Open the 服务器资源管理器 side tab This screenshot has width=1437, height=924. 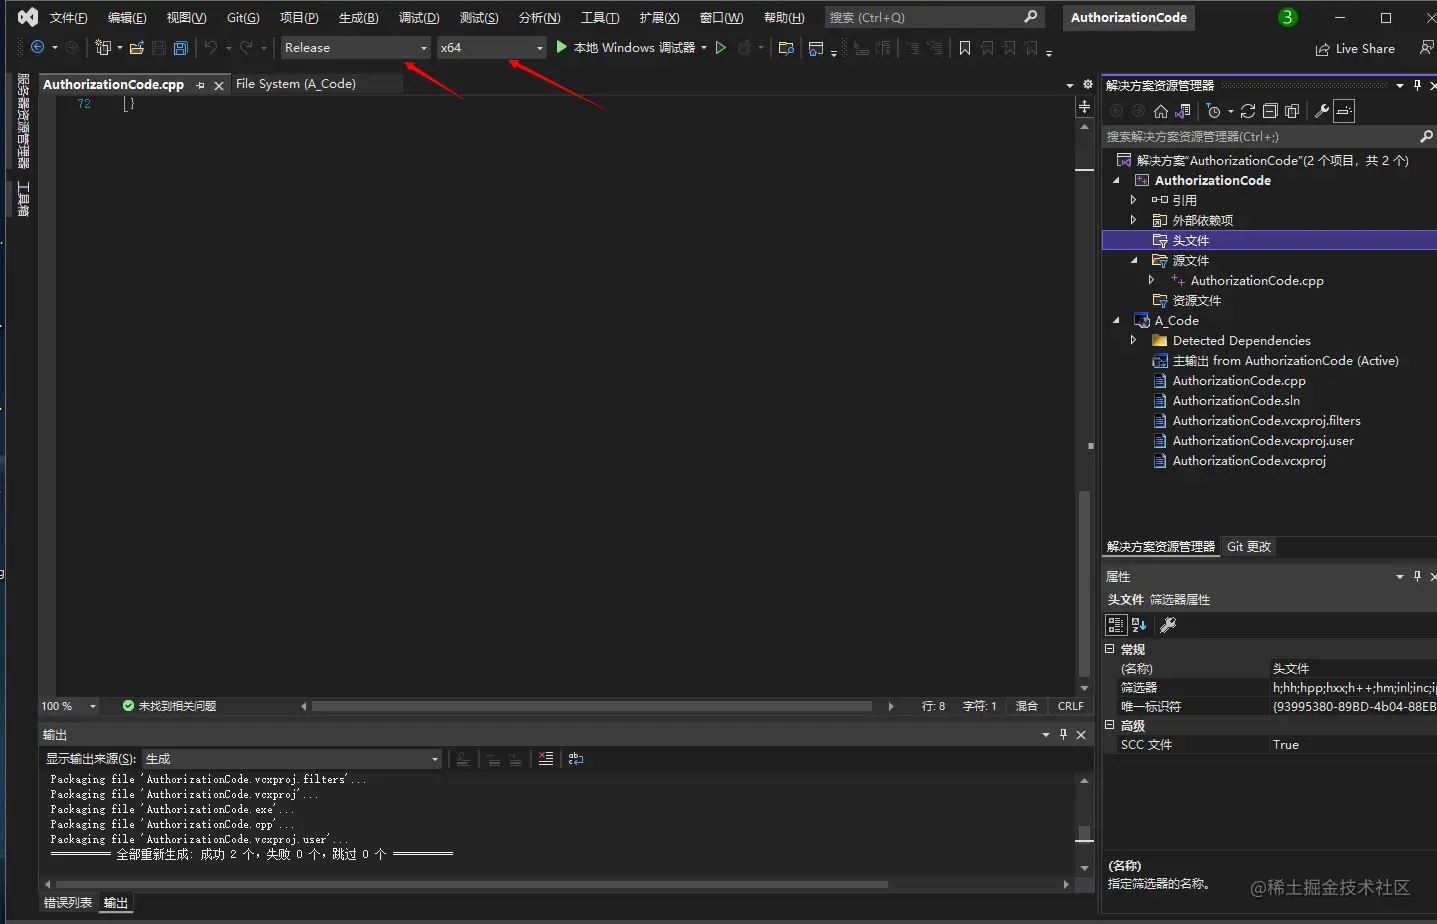(23, 121)
